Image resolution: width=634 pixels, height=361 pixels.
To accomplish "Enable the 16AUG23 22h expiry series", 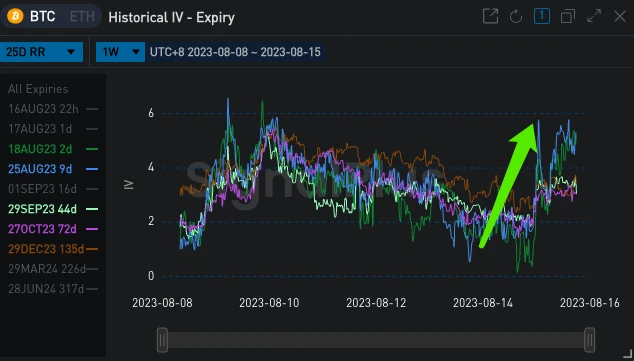I will coord(53,109).
